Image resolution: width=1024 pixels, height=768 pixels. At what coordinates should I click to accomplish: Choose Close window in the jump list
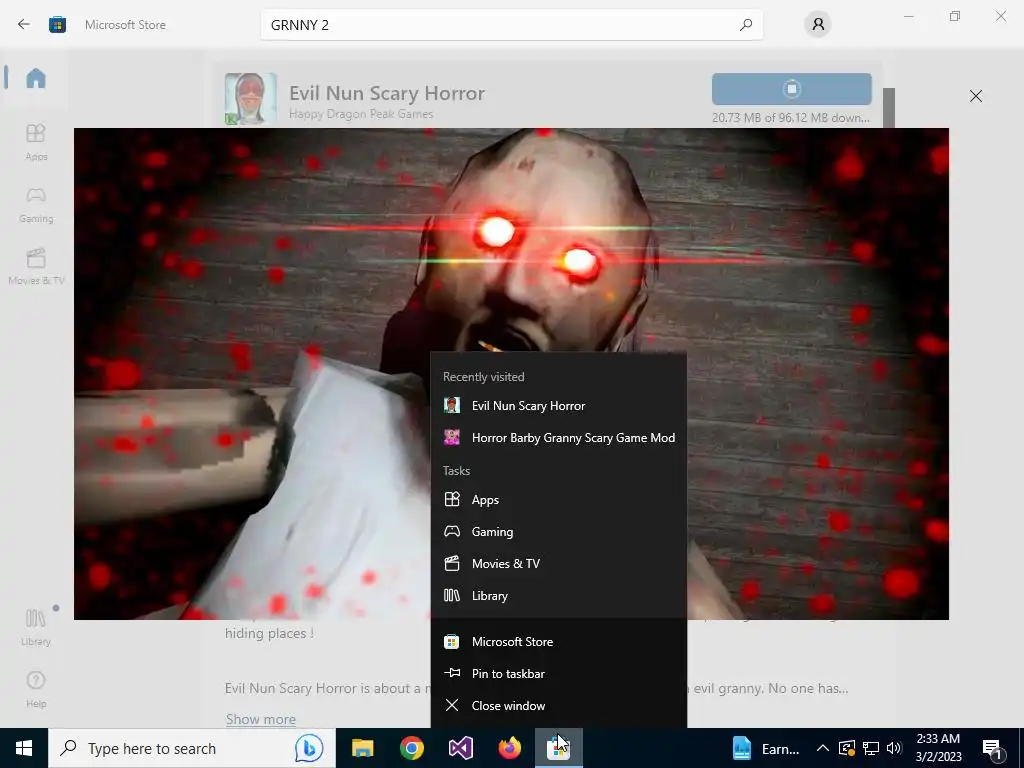pos(558,705)
